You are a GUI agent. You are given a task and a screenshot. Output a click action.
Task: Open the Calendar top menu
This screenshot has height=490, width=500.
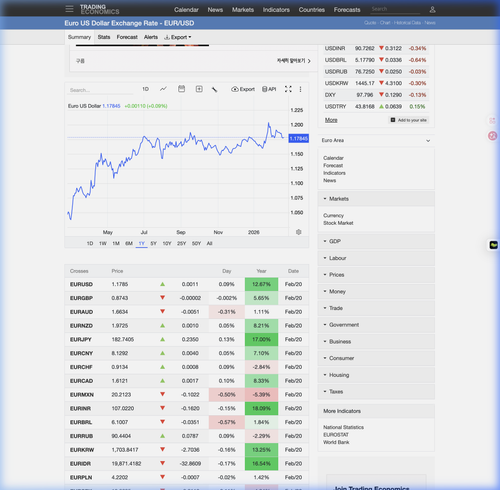186,10
